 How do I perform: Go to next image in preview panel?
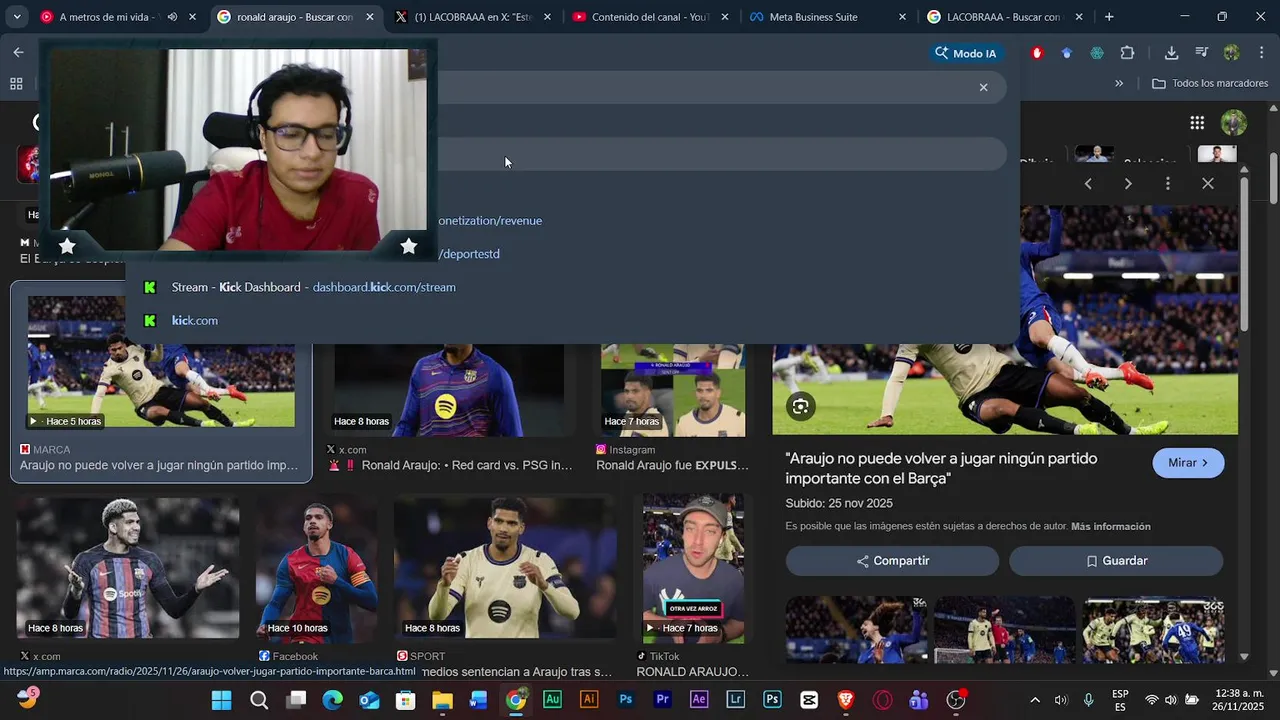coord(1128,184)
